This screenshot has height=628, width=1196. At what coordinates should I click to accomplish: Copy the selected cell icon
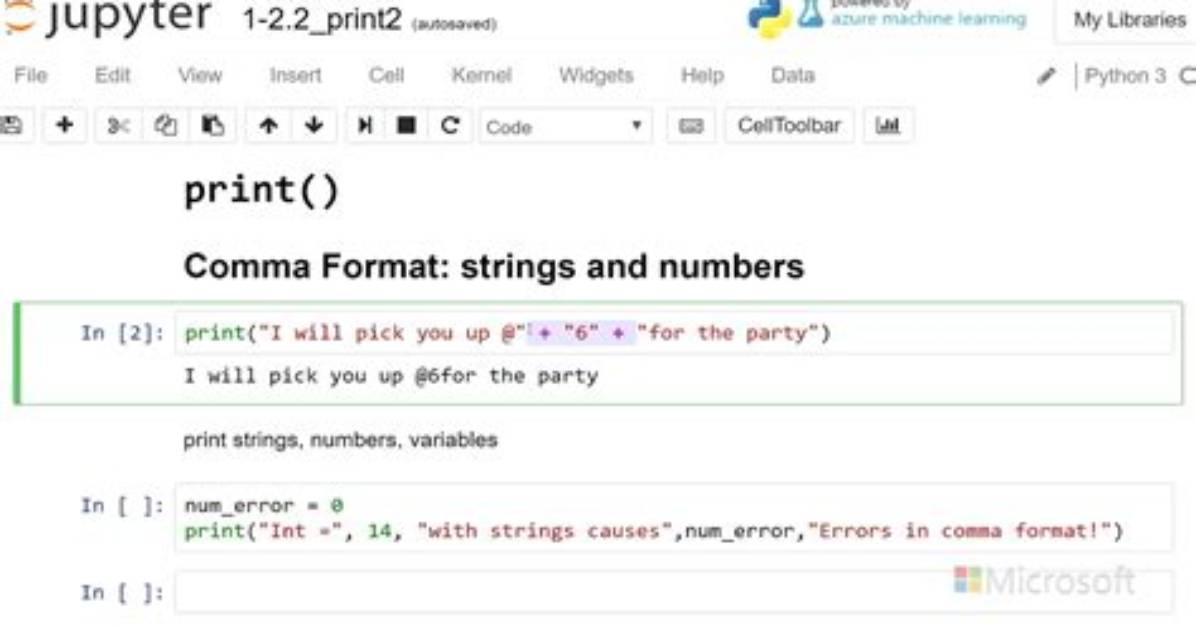[165, 126]
